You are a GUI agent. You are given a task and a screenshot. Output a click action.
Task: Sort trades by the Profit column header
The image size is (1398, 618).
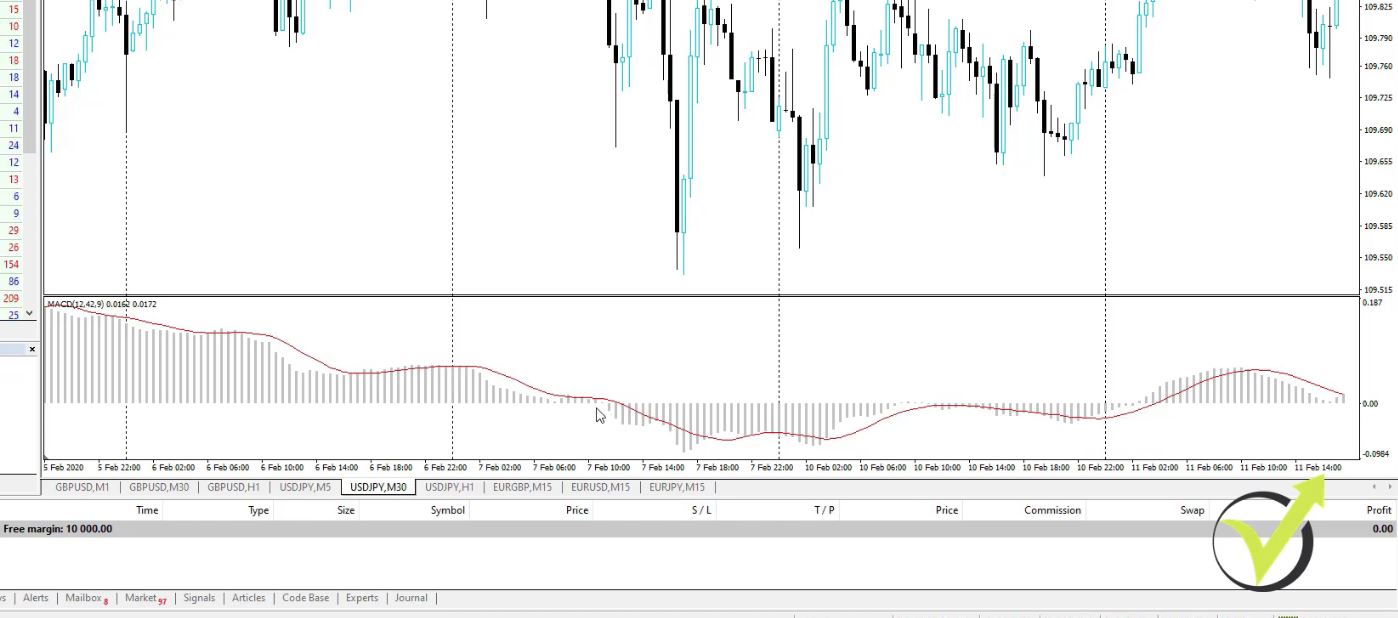1378,510
